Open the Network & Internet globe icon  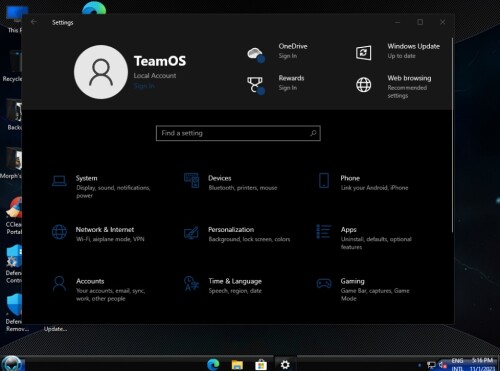point(59,232)
